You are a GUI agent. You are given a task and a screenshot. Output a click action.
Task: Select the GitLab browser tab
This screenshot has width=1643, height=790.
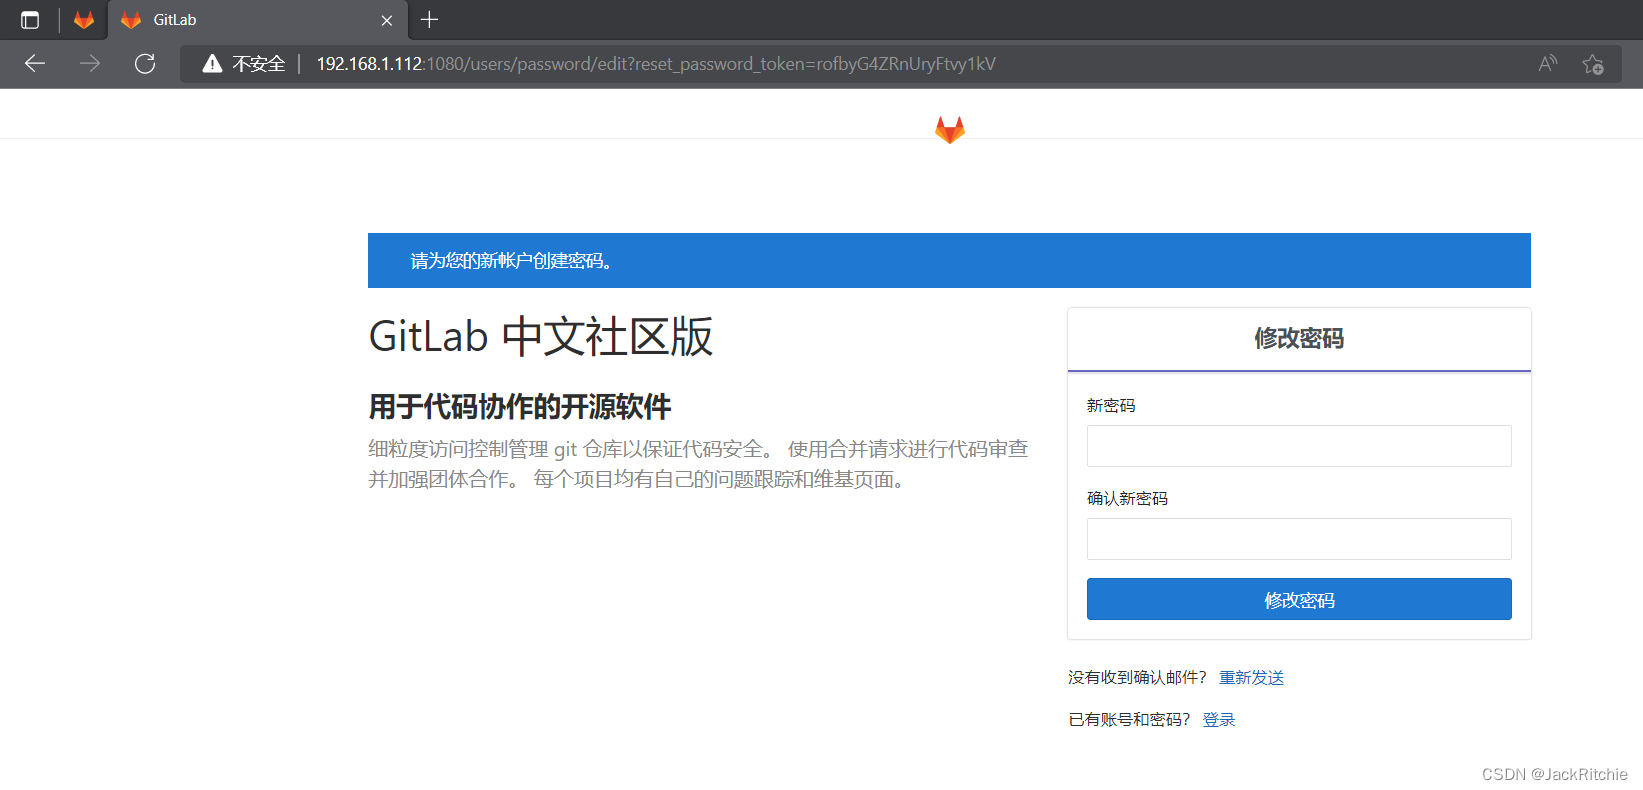(x=257, y=20)
